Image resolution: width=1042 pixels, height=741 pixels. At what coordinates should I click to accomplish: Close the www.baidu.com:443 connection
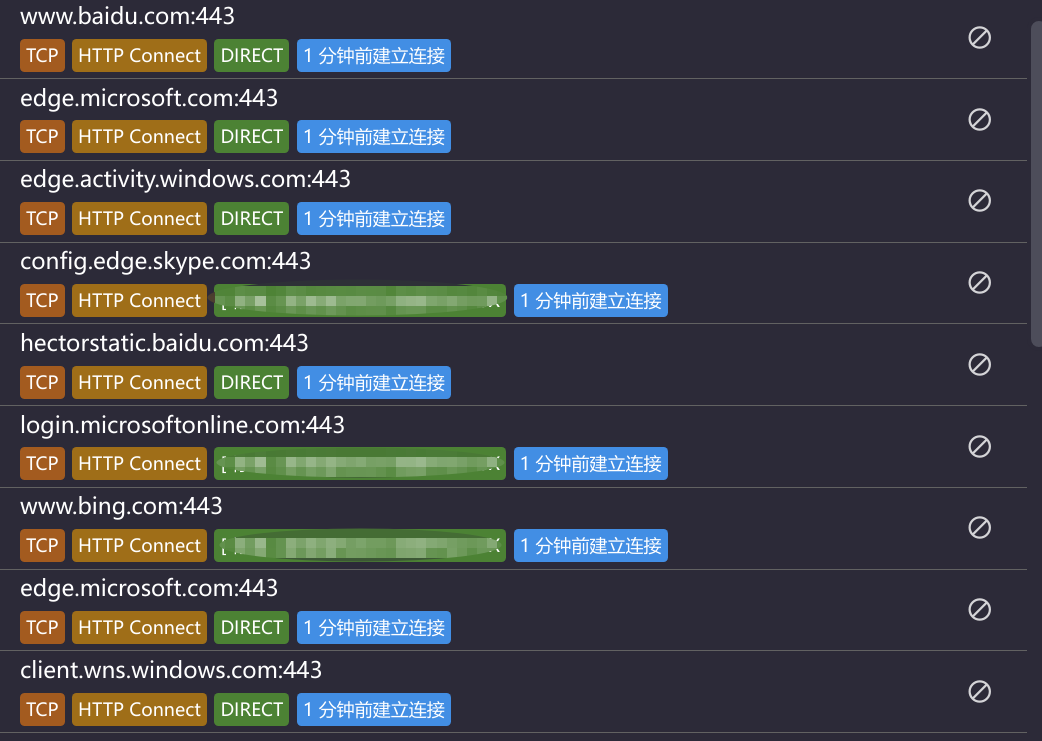979,37
